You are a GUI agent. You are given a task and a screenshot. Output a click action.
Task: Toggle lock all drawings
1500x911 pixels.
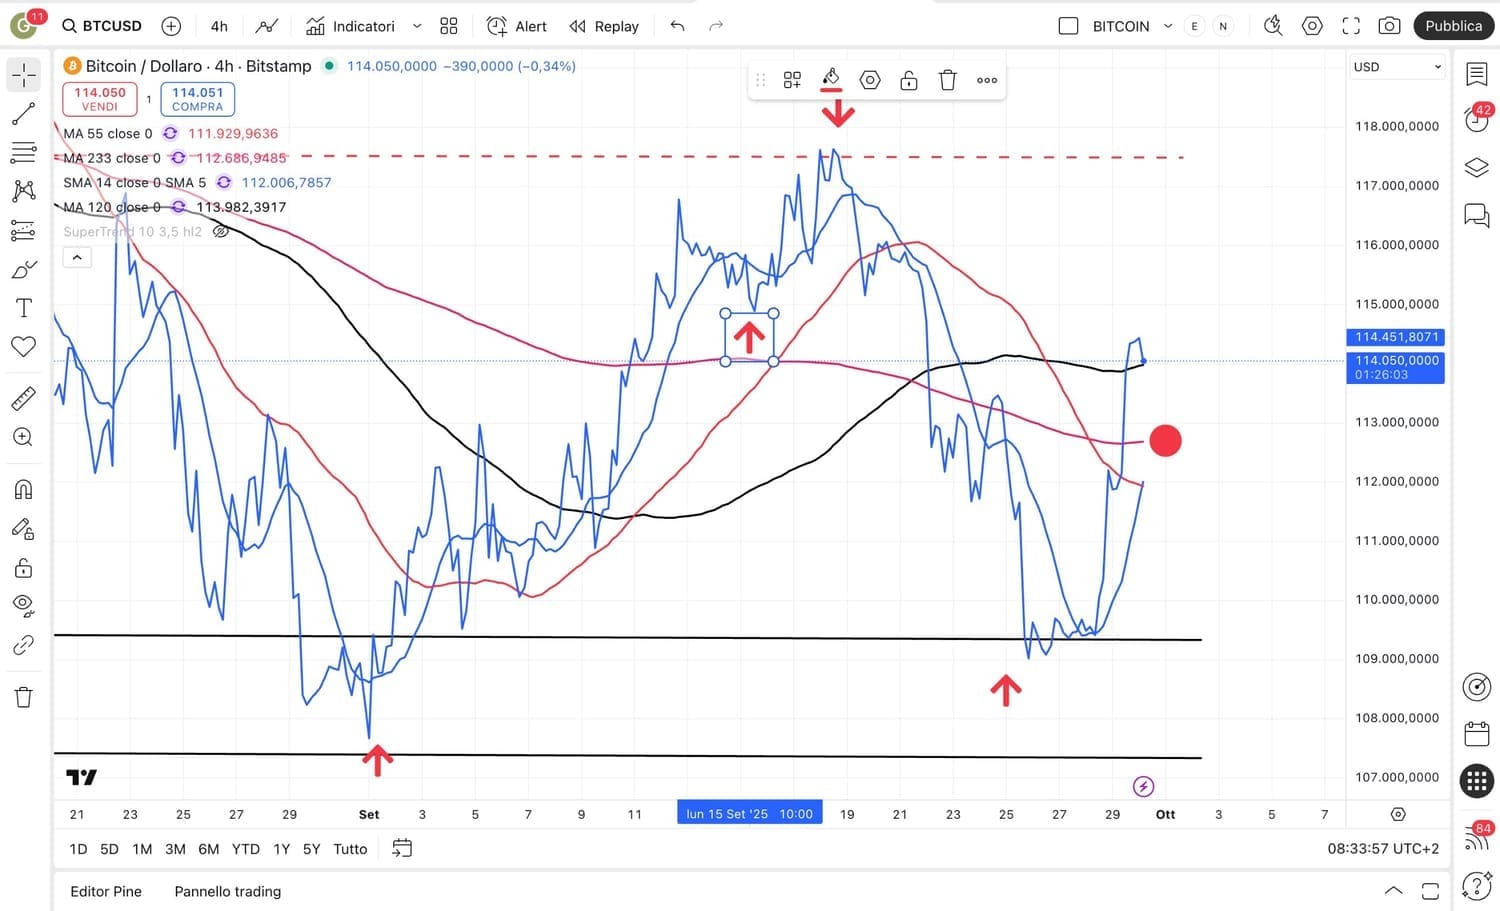24,568
